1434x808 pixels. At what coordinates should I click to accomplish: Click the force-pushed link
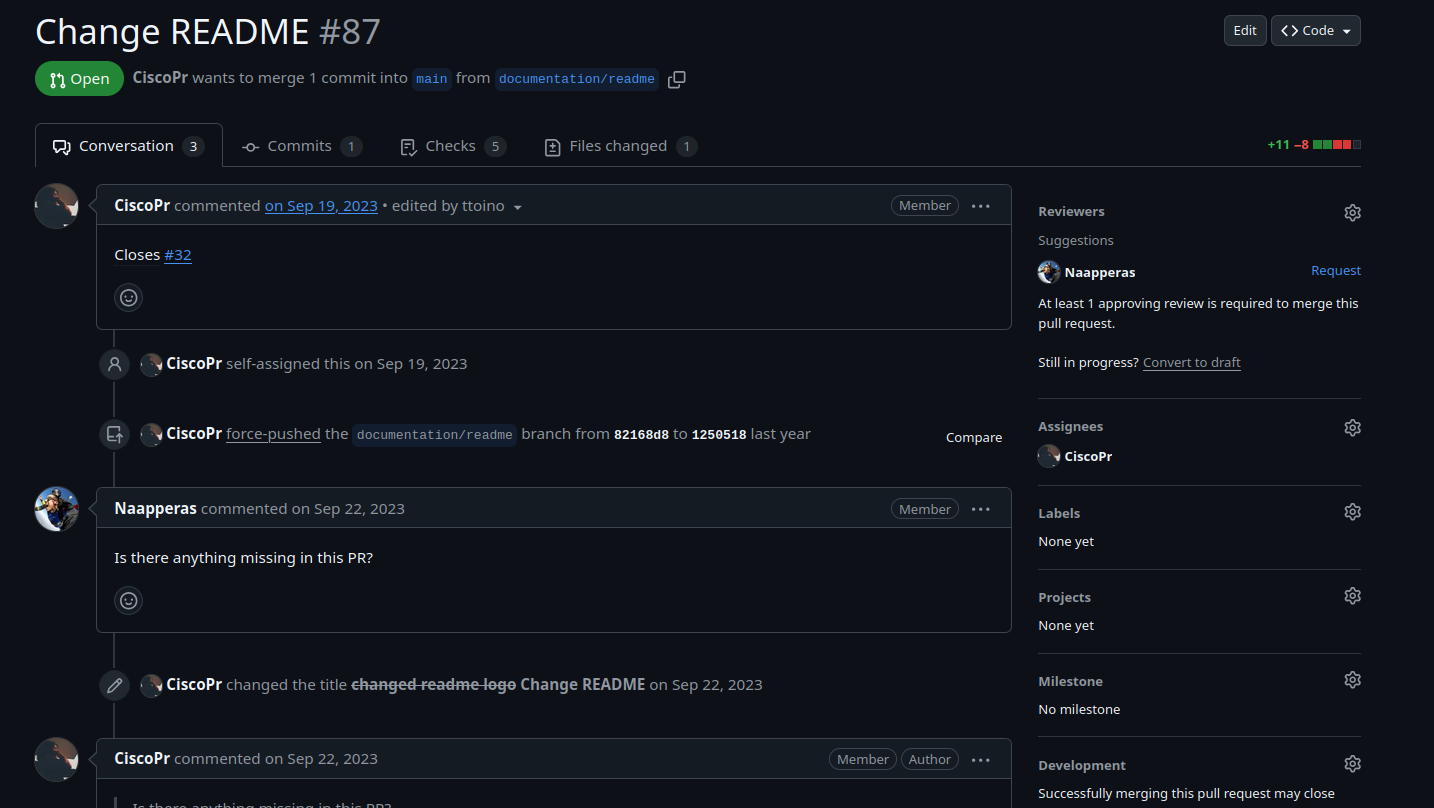(x=273, y=434)
